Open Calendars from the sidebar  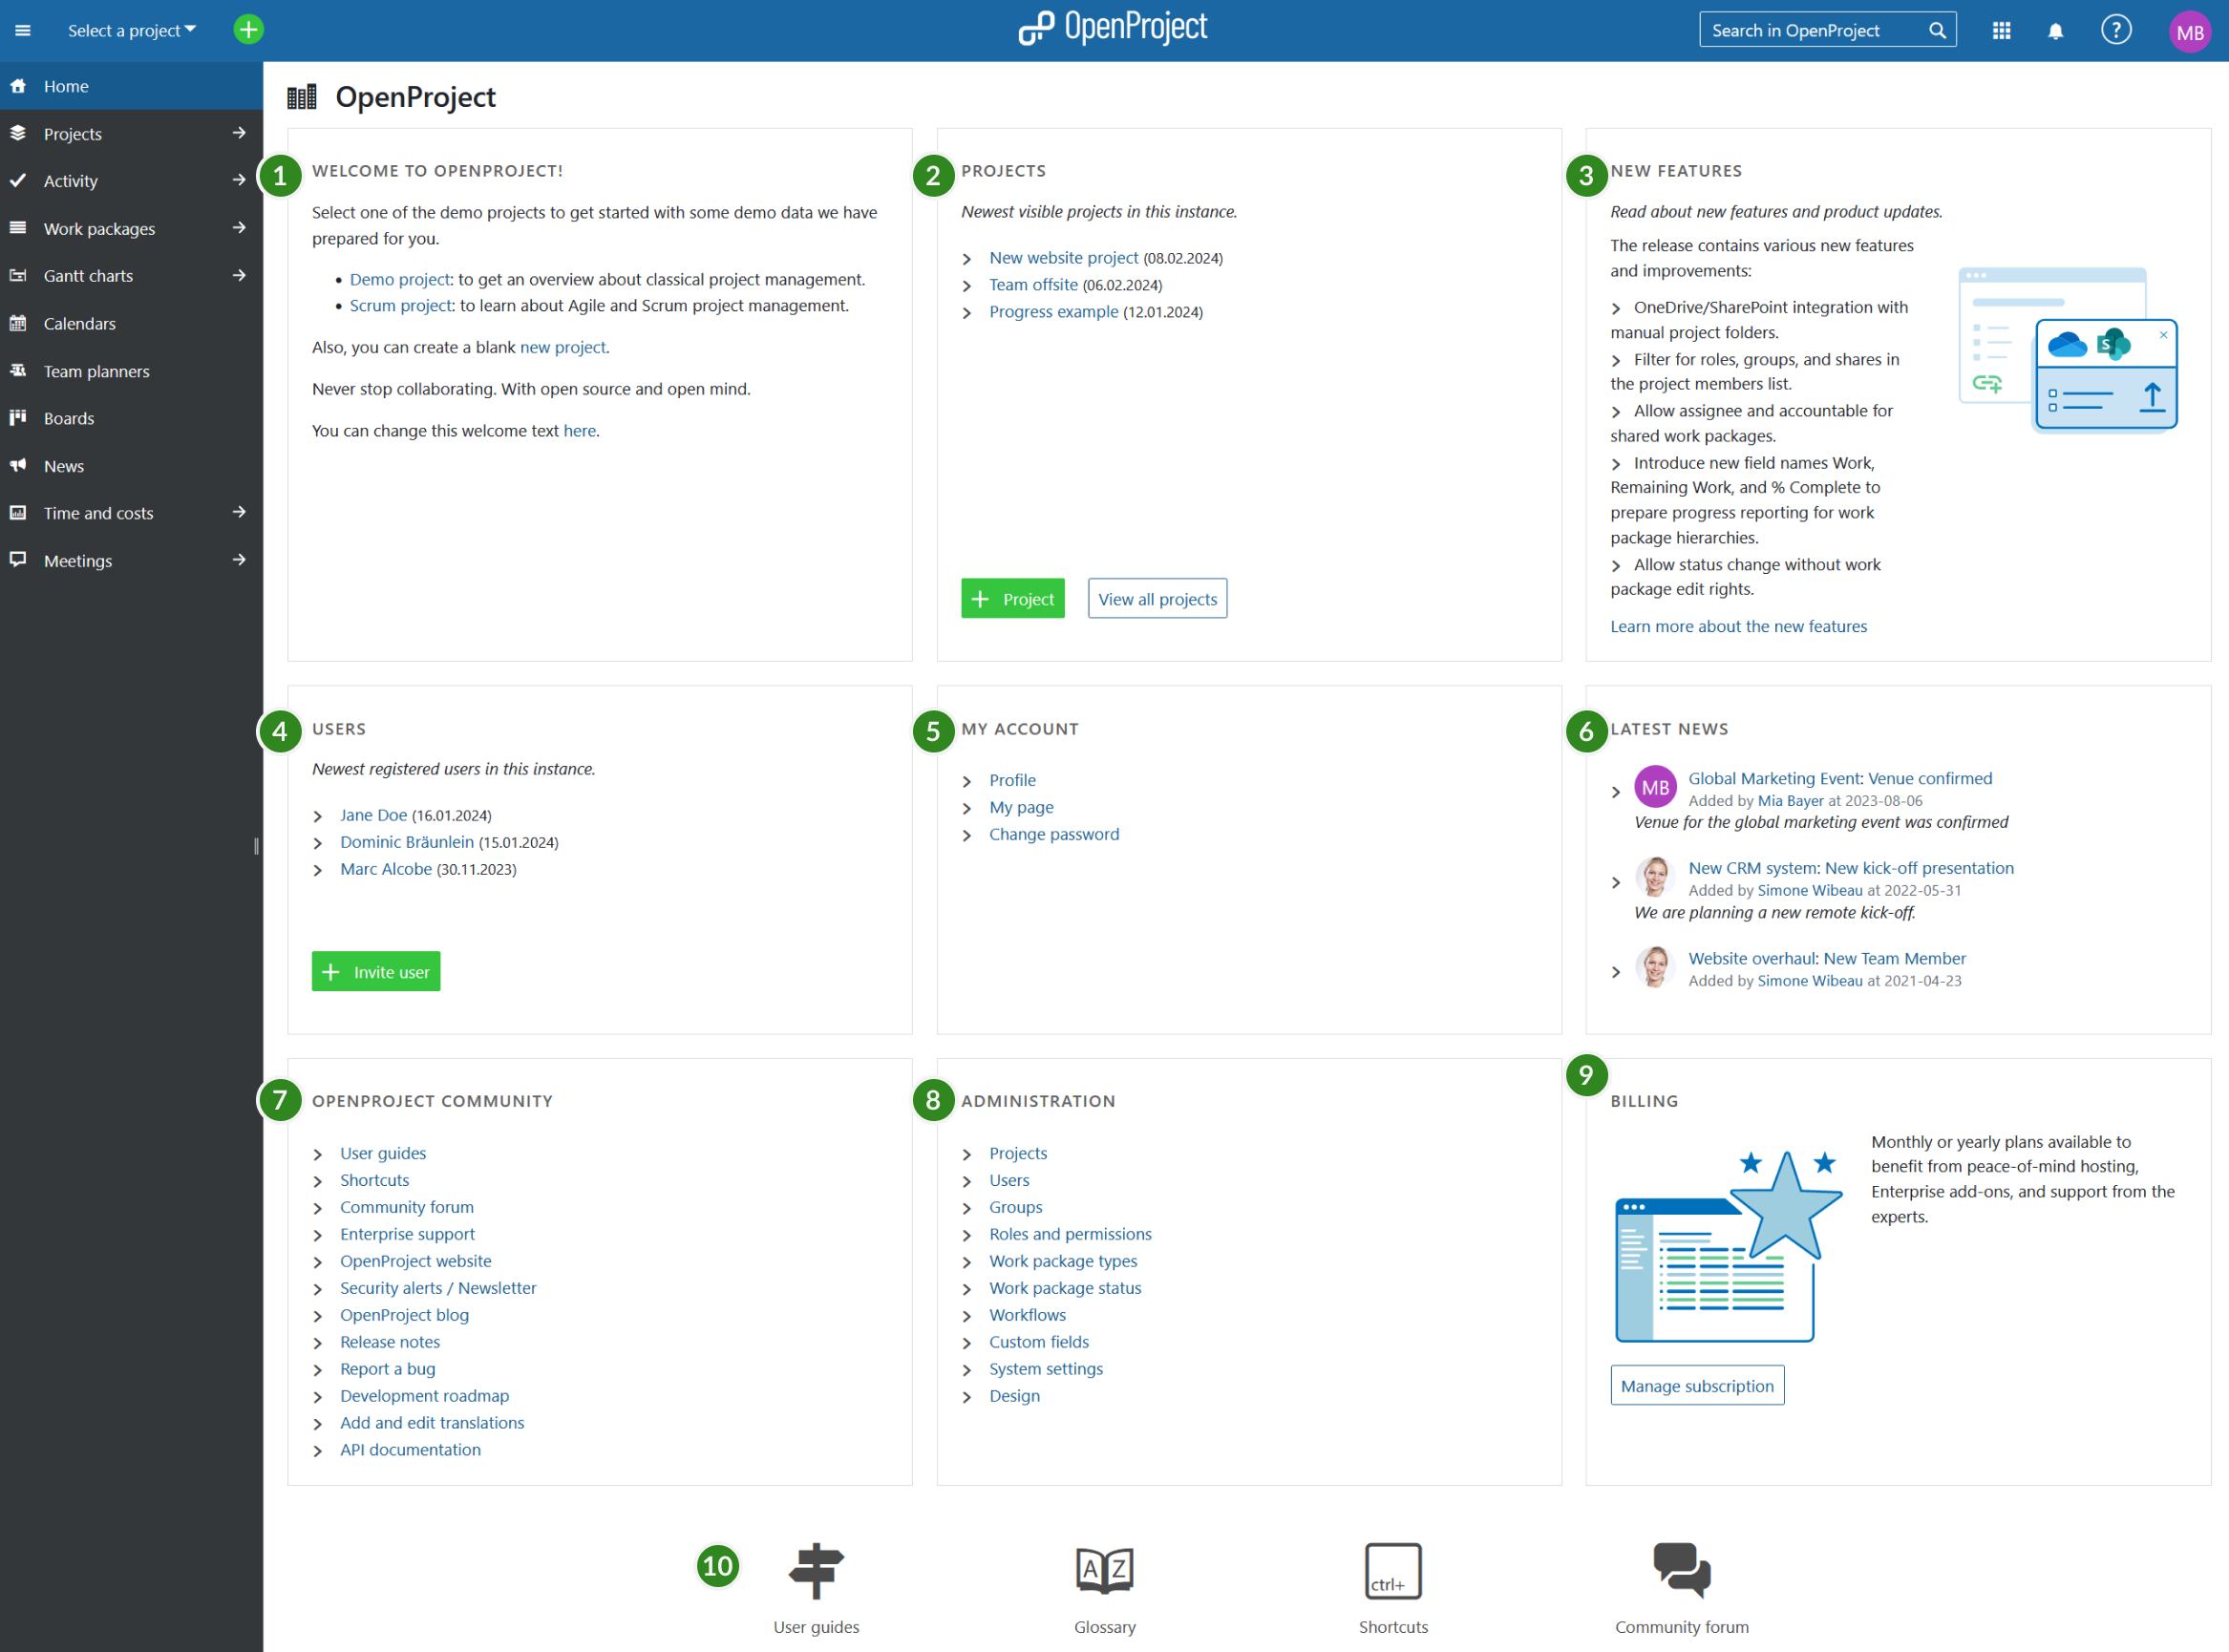point(79,323)
